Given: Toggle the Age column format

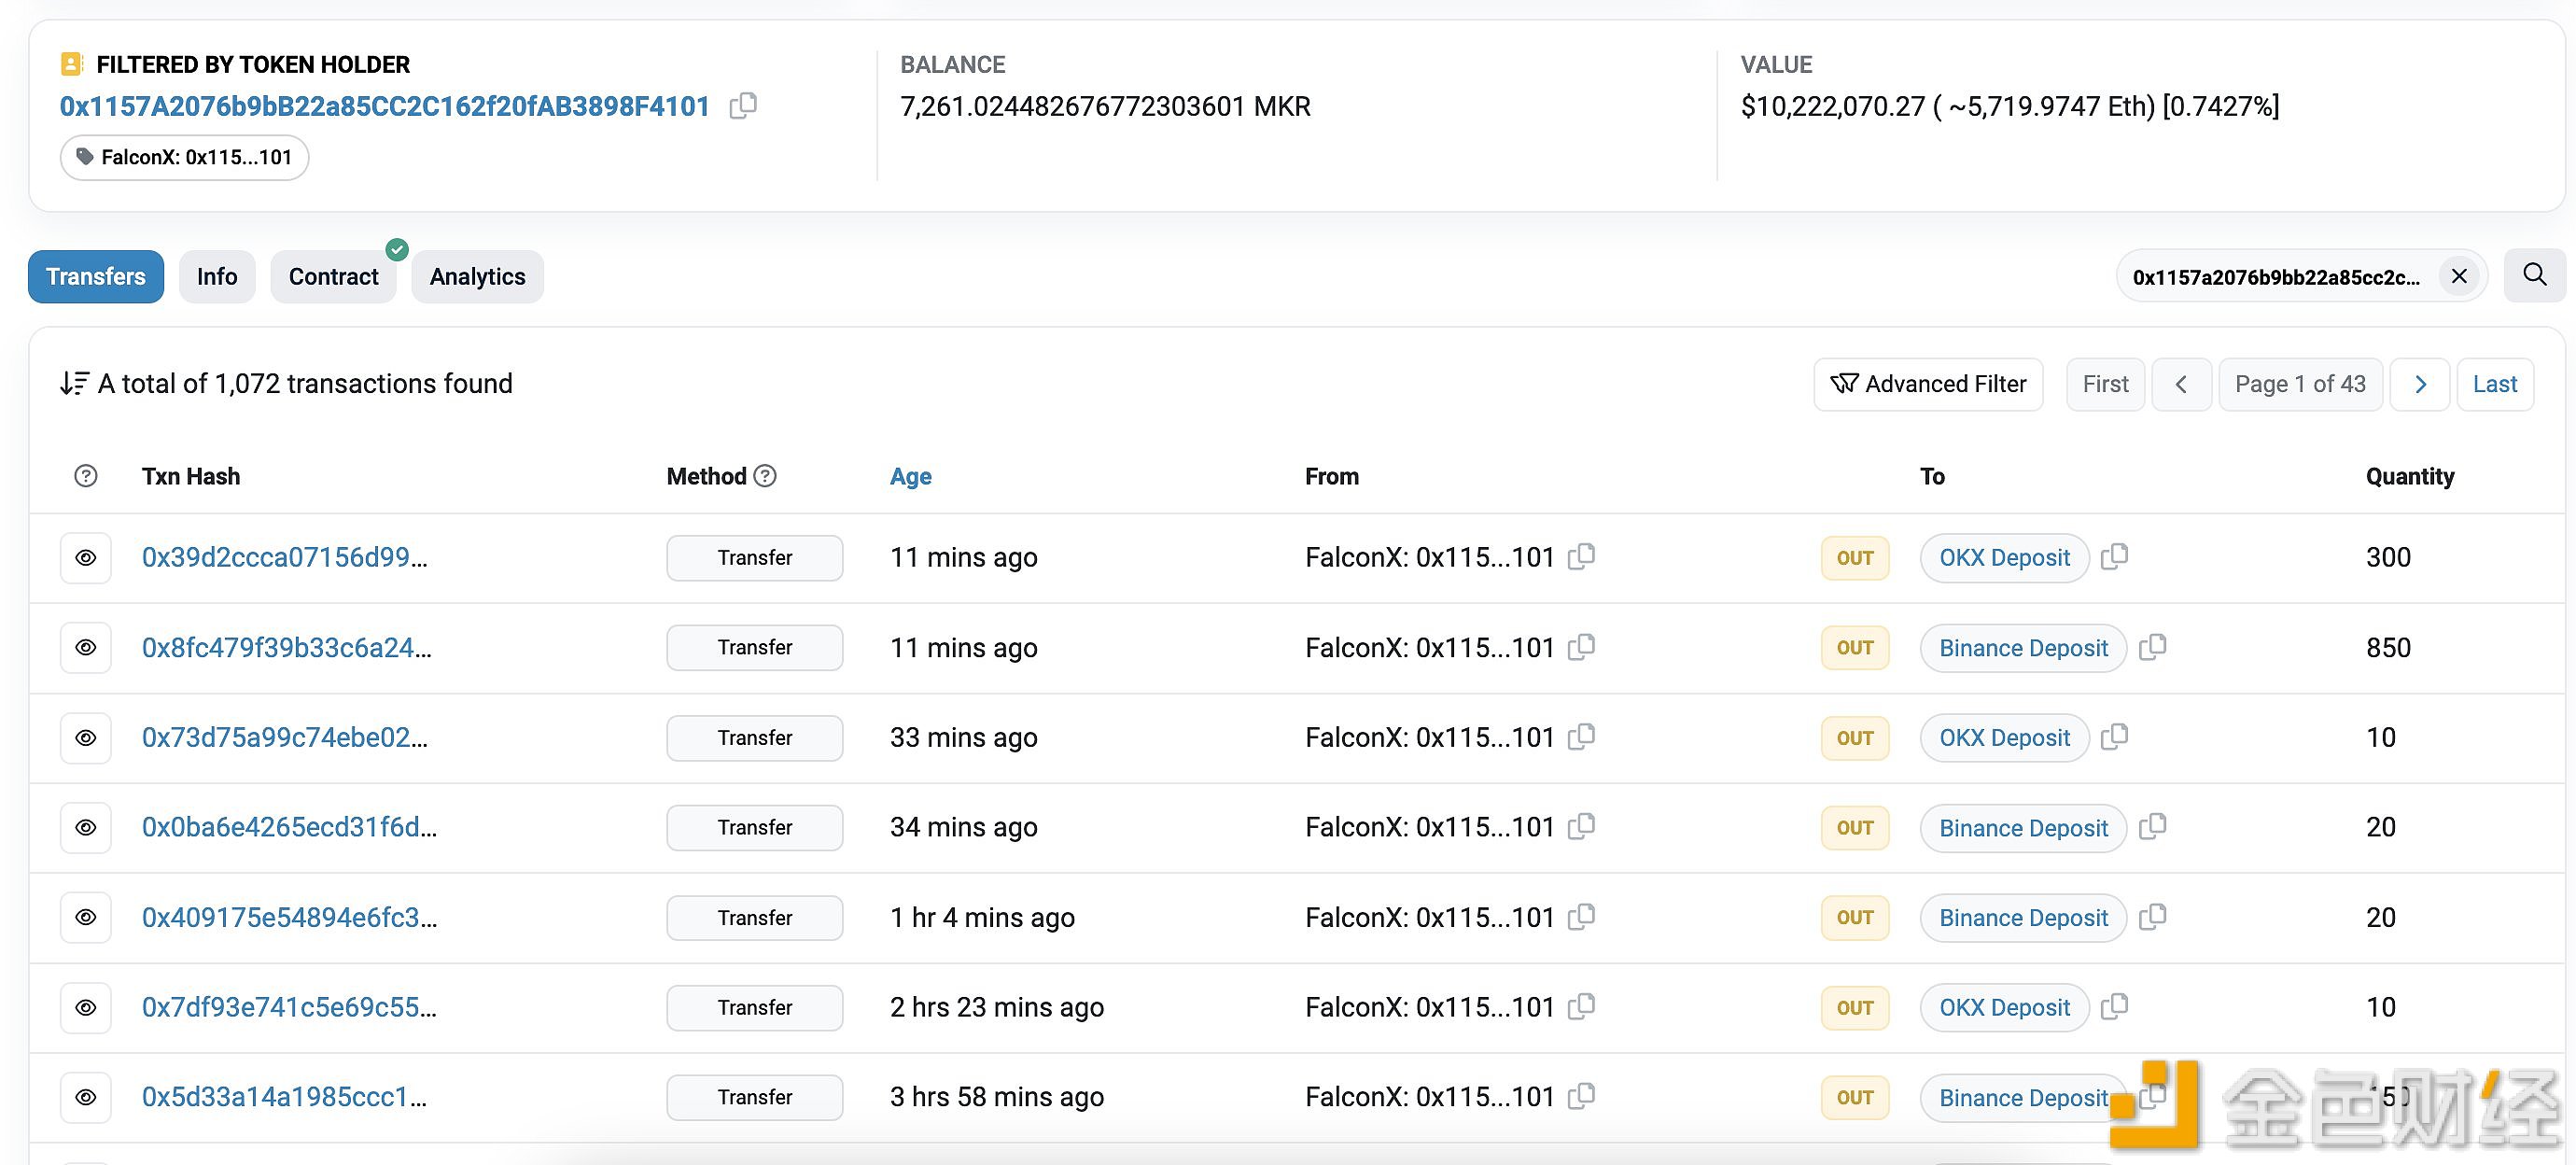Looking at the screenshot, I should tap(910, 476).
